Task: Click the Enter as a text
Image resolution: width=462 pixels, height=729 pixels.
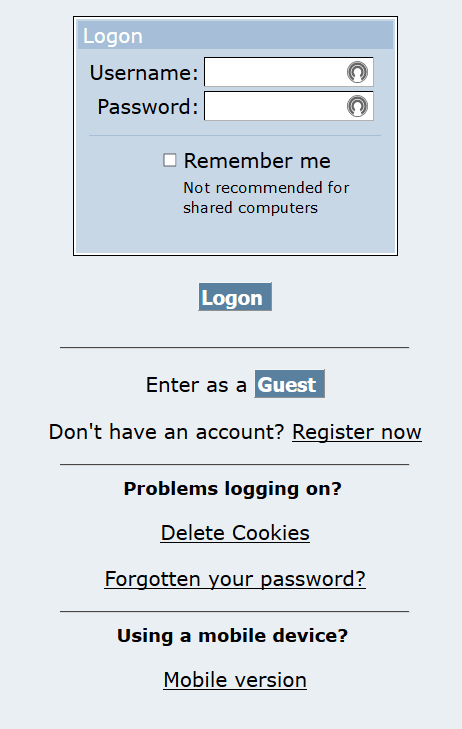Action: click(x=196, y=385)
